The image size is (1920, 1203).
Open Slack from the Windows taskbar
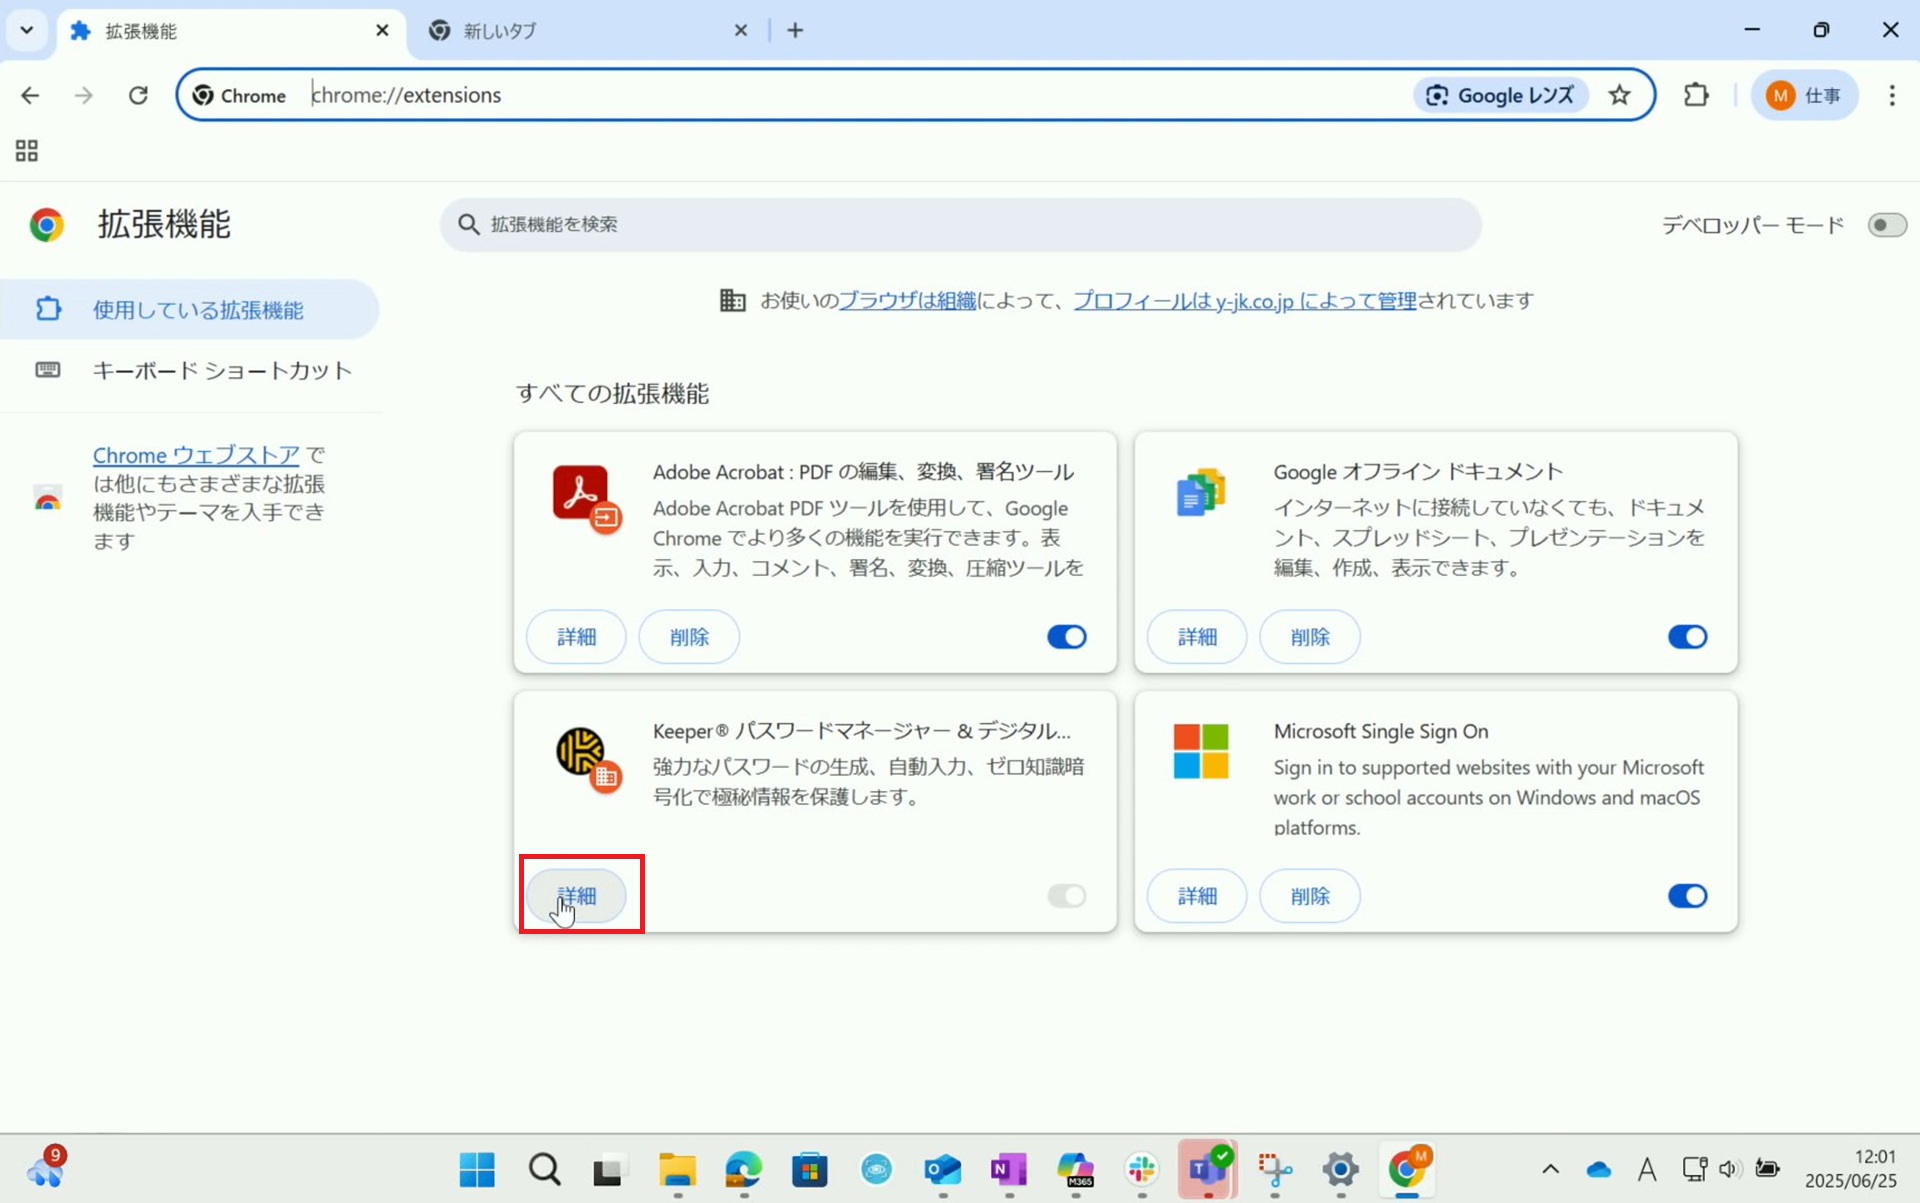pos(1141,1168)
